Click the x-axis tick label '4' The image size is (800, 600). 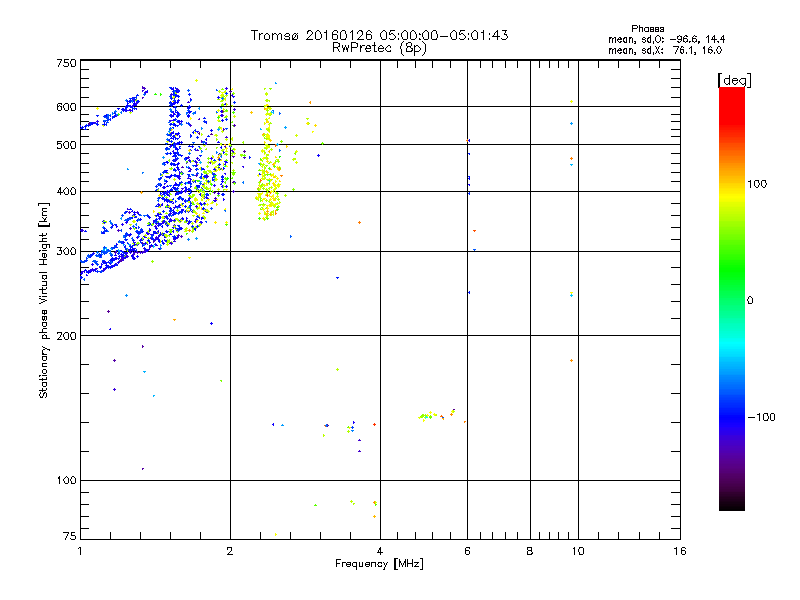[x=380, y=551]
